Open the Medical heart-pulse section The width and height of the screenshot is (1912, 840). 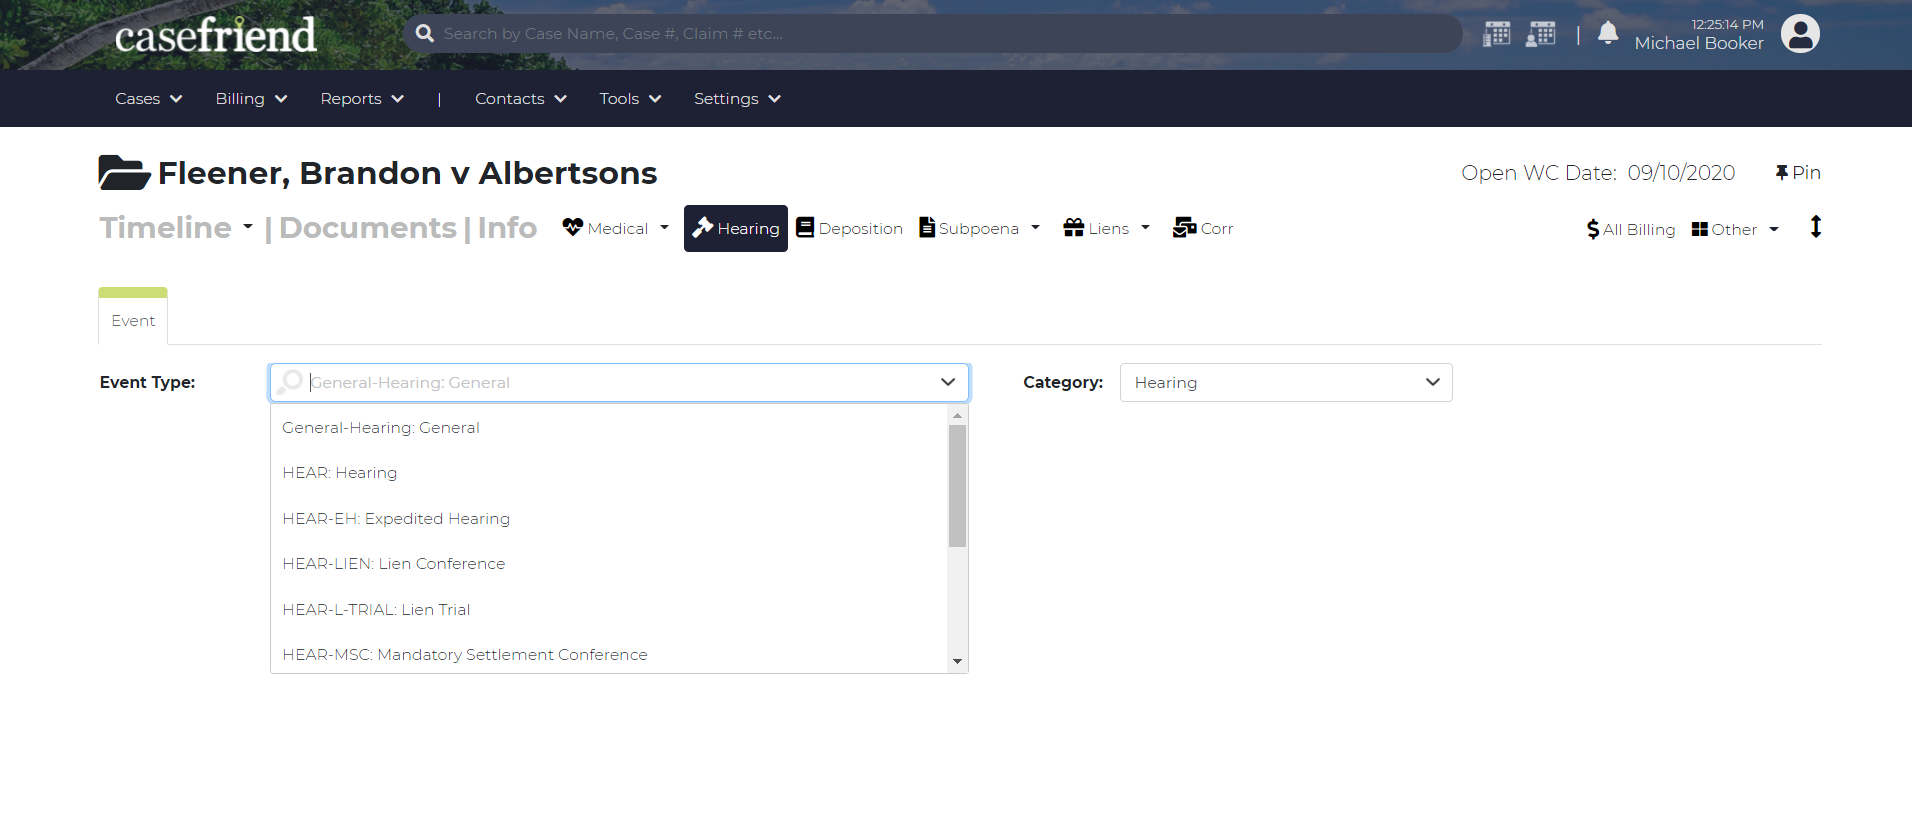(x=605, y=228)
